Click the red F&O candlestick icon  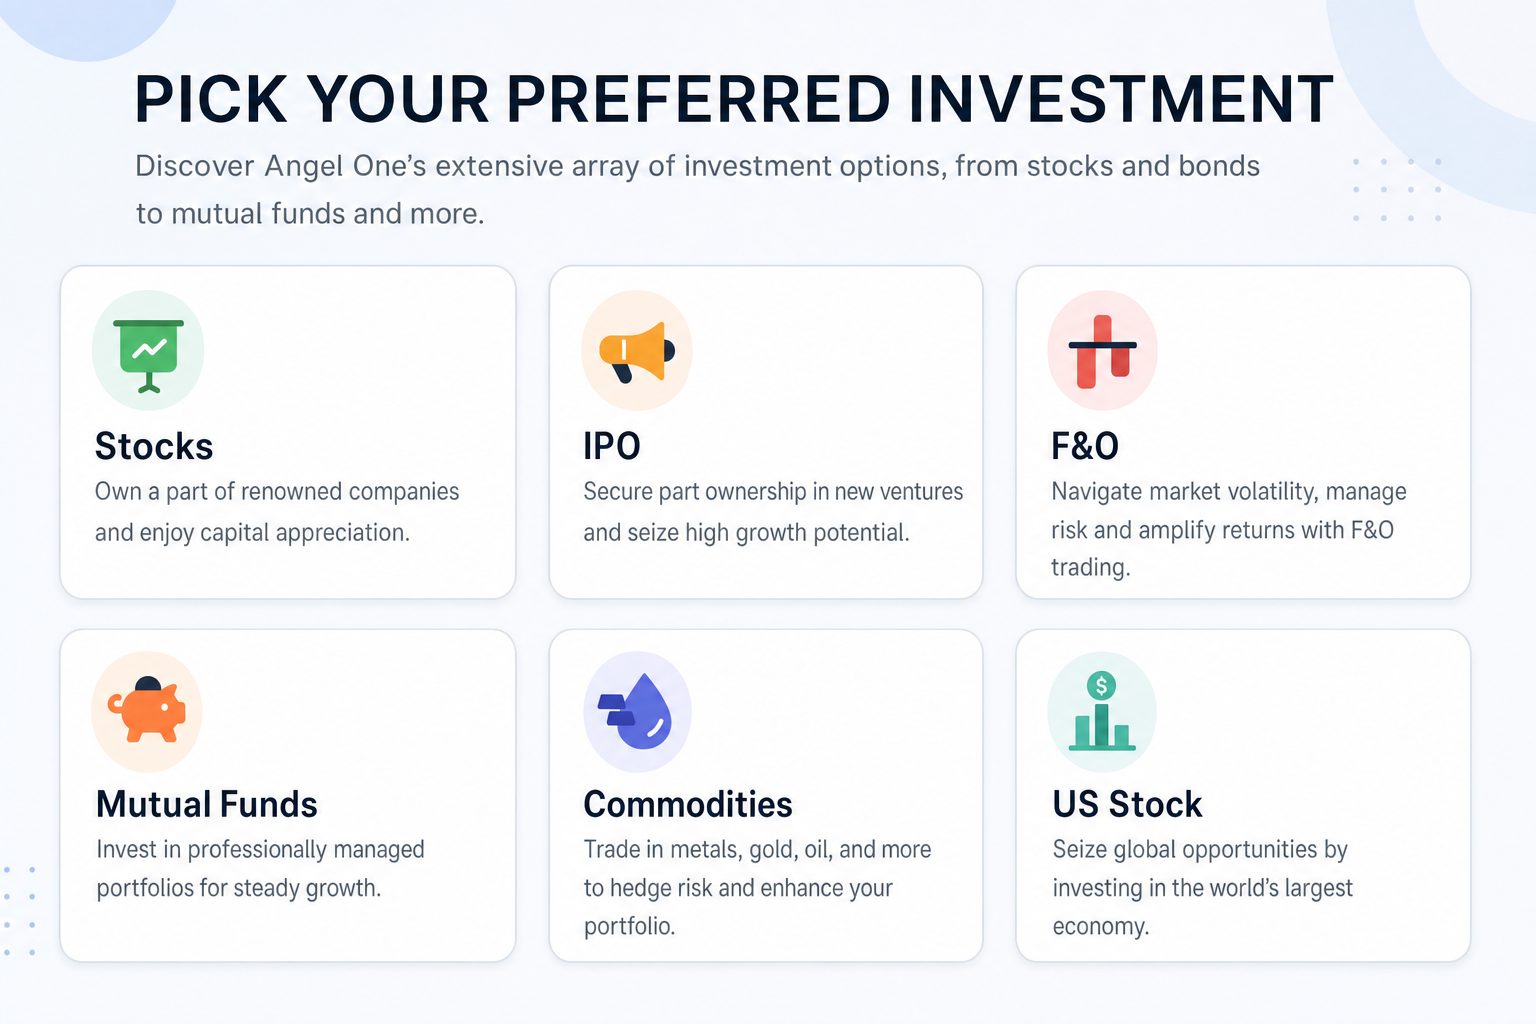(1102, 351)
